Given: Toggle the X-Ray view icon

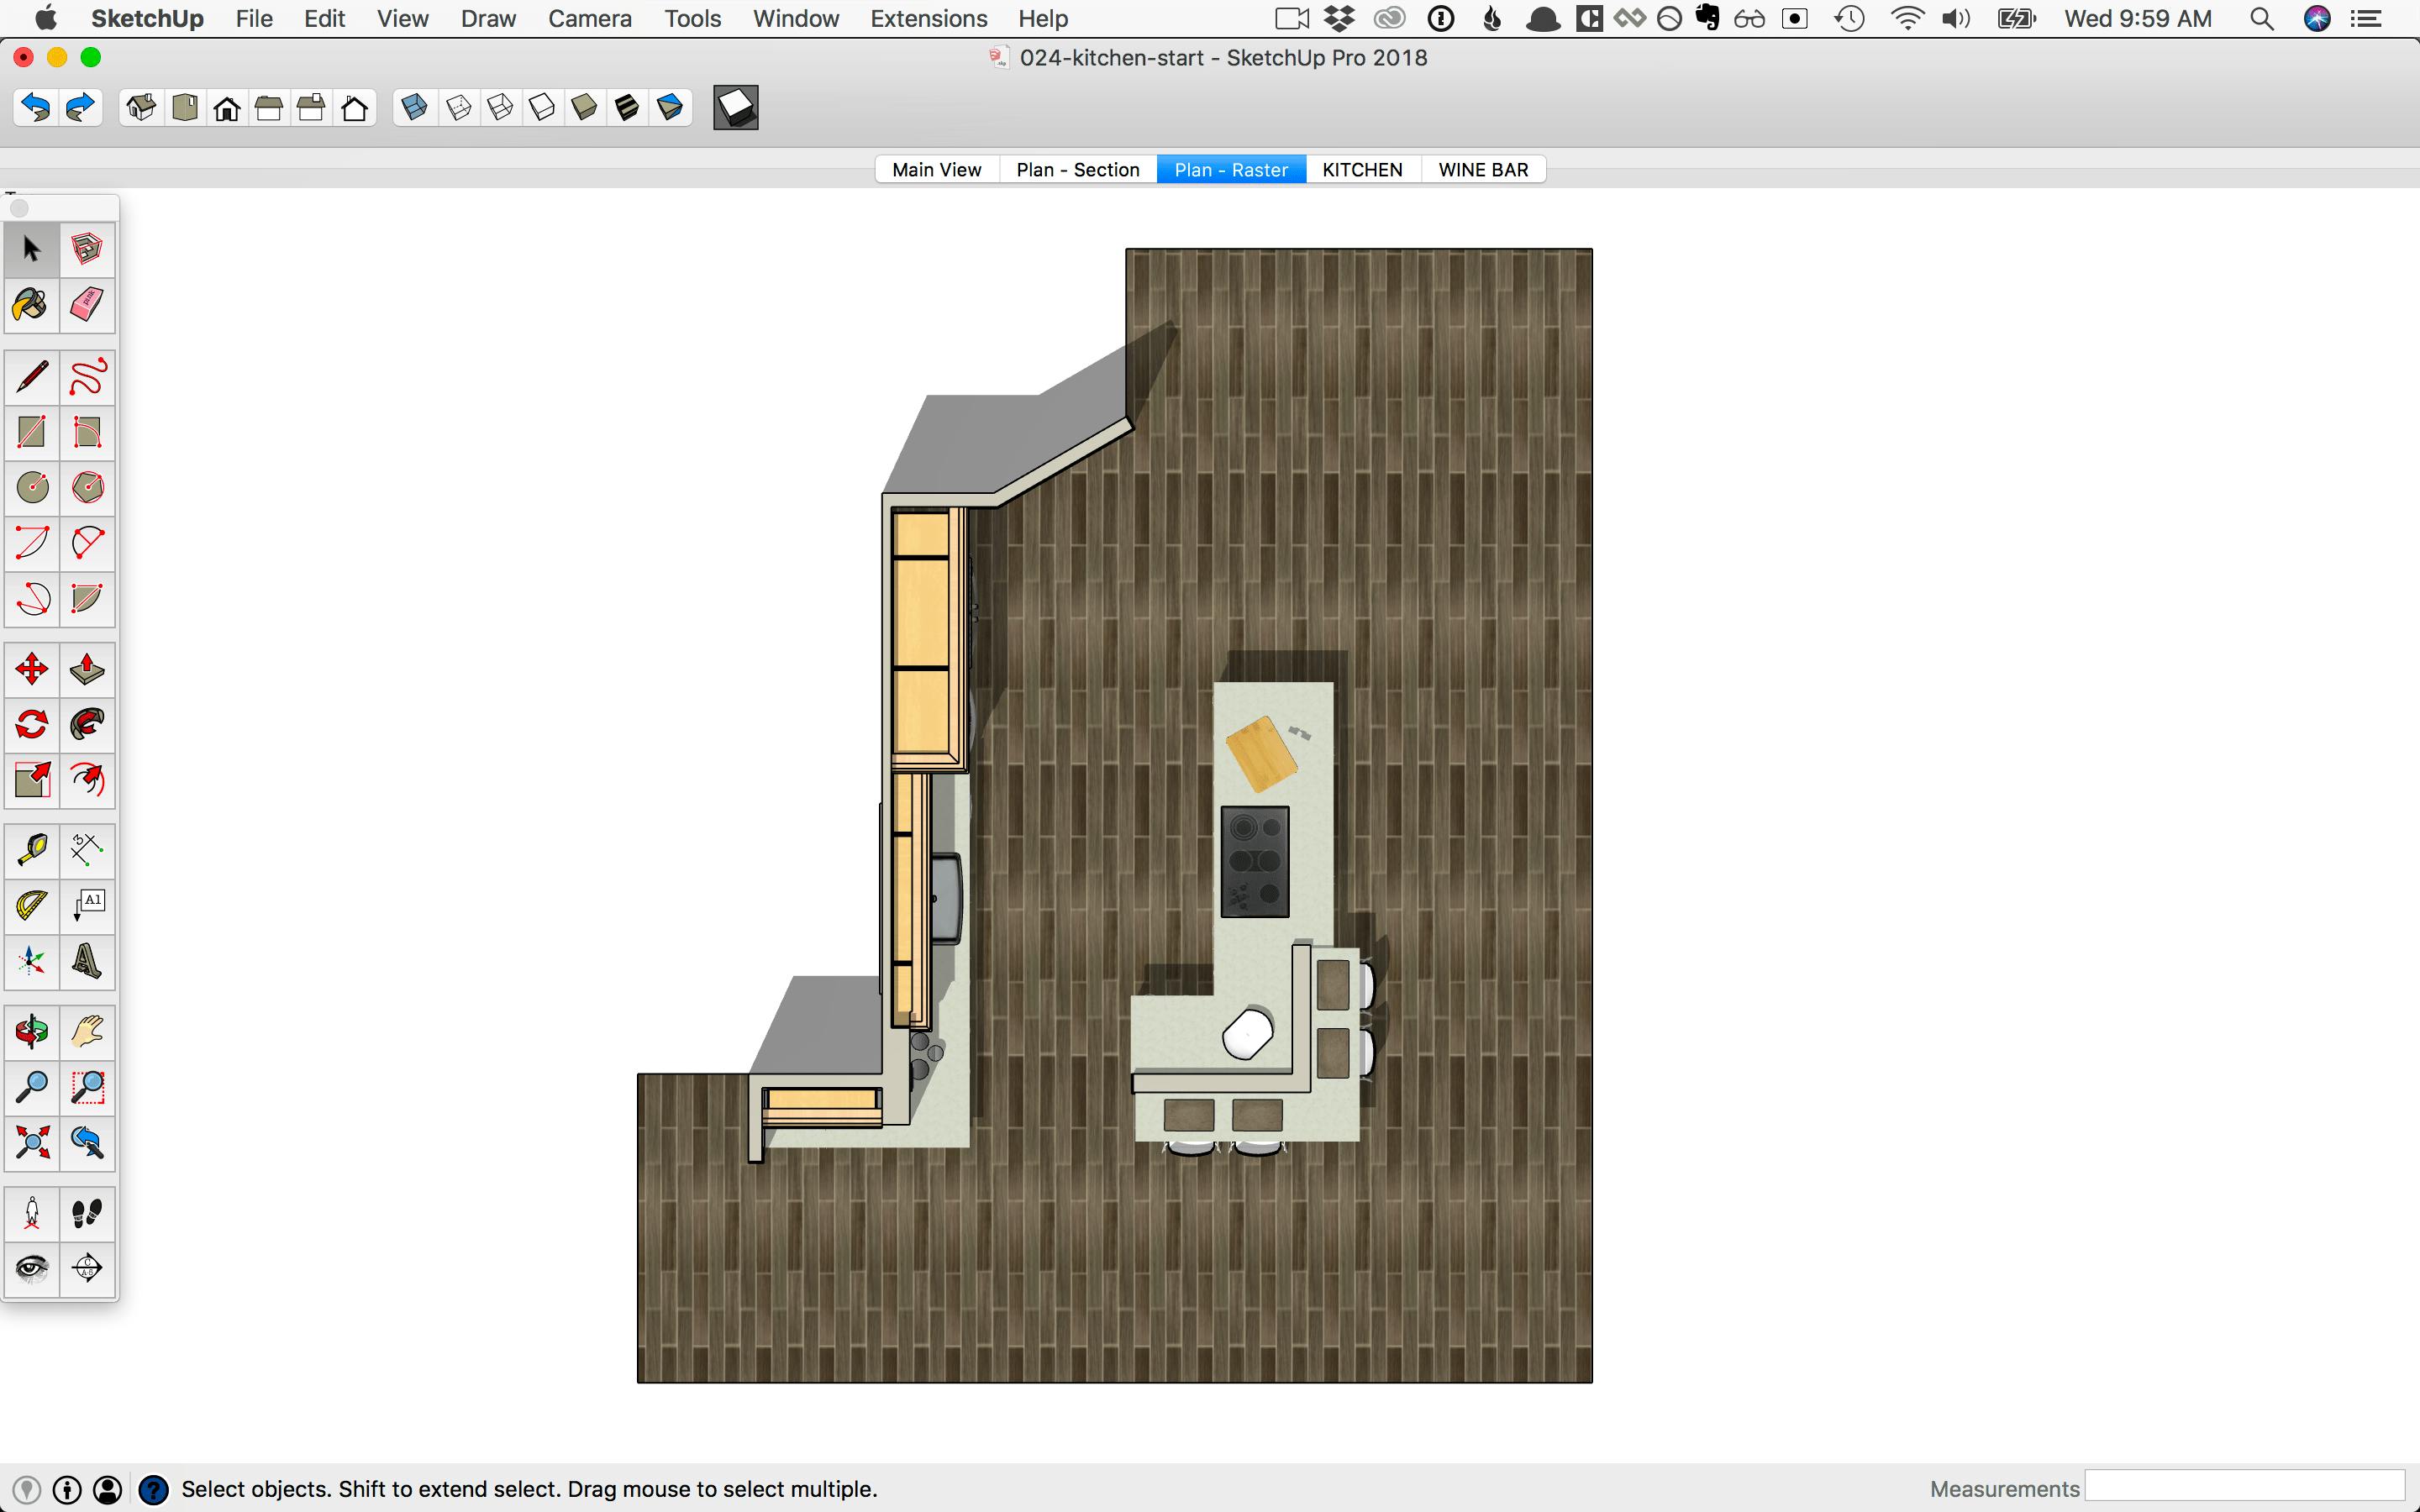Looking at the screenshot, I should (x=413, y=108).
